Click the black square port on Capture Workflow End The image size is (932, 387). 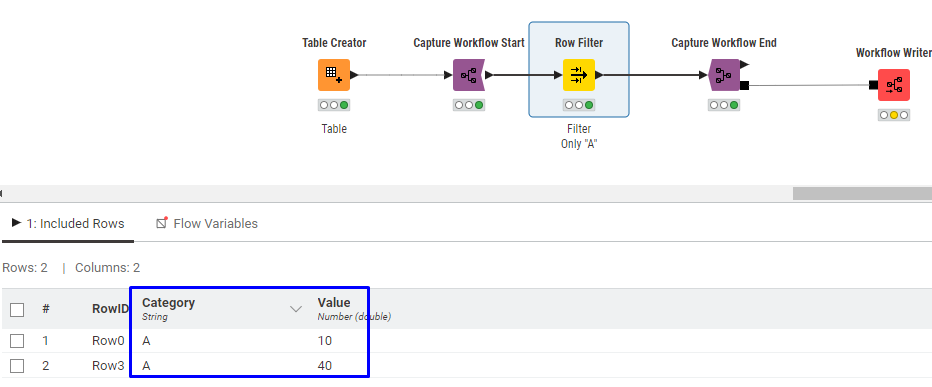(x=744, y=85)
